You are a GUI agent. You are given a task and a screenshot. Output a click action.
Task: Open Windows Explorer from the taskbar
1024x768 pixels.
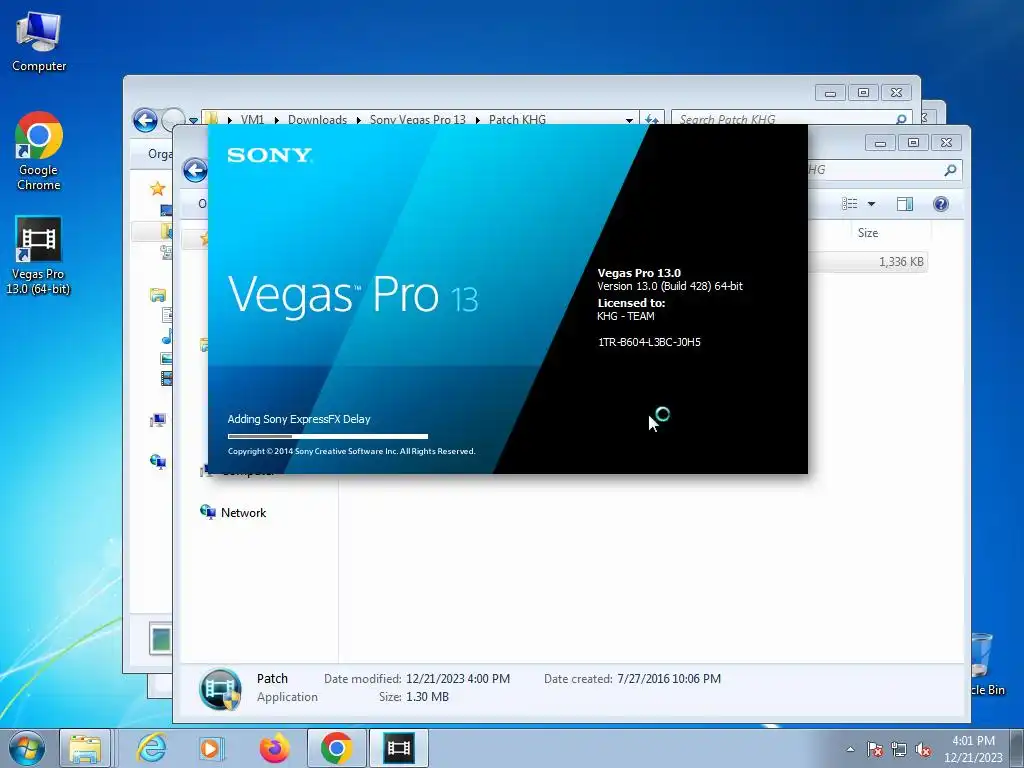coord(86,748)
